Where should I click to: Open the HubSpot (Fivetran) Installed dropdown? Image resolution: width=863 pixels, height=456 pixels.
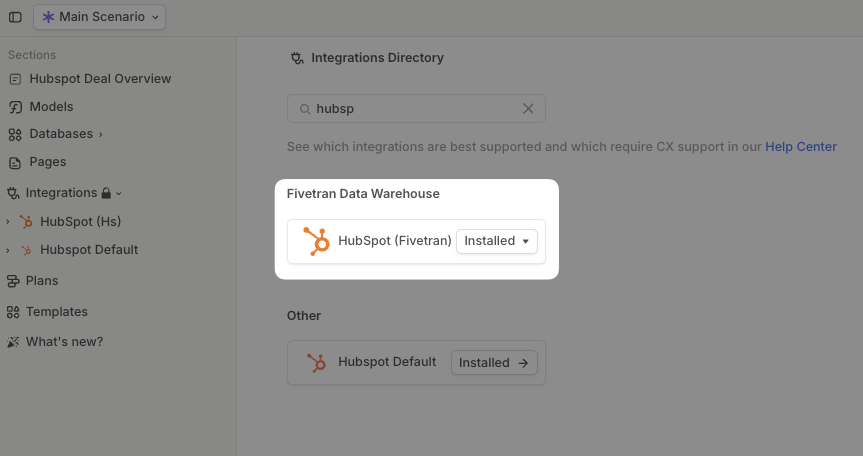click(x=496, y=241)
